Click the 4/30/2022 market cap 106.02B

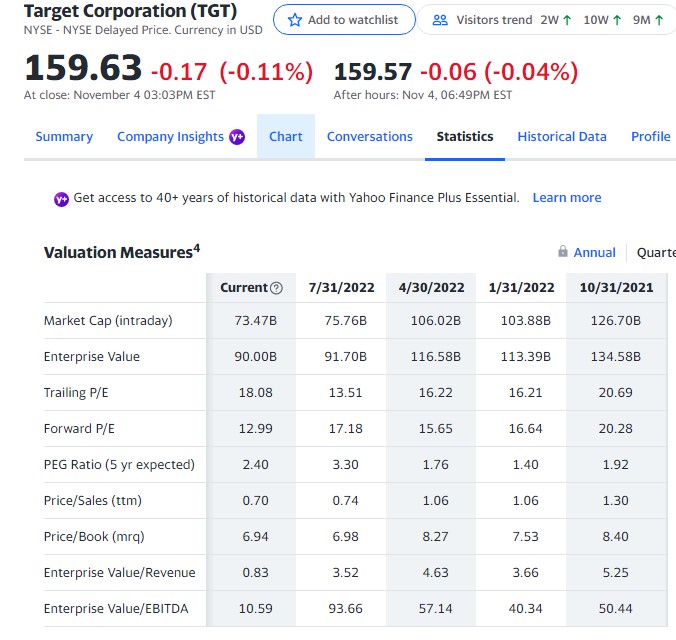(436, 320)
